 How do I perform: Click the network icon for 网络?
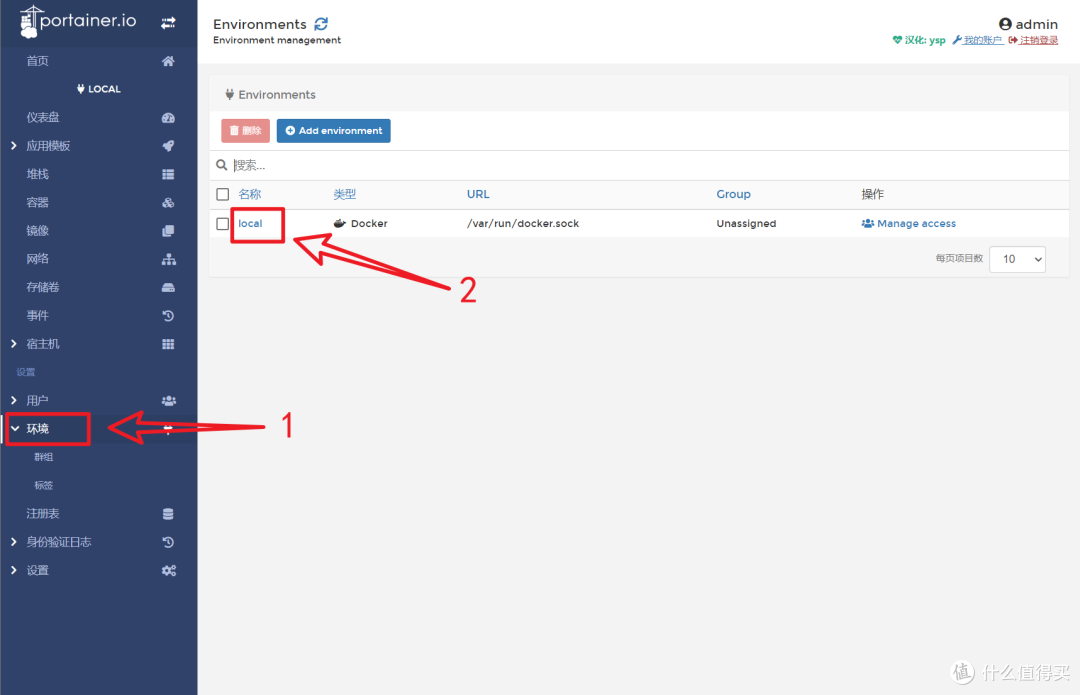pos(168,259)
